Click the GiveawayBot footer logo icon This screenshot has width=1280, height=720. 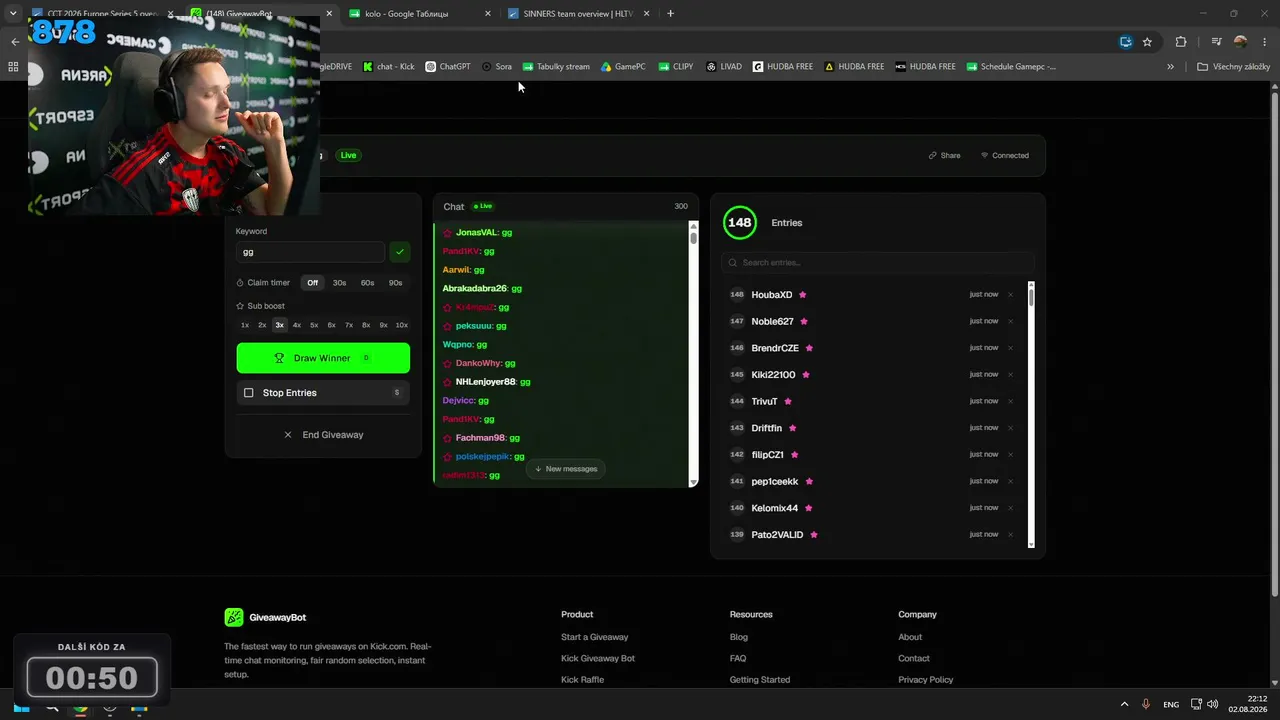[233, 617]
